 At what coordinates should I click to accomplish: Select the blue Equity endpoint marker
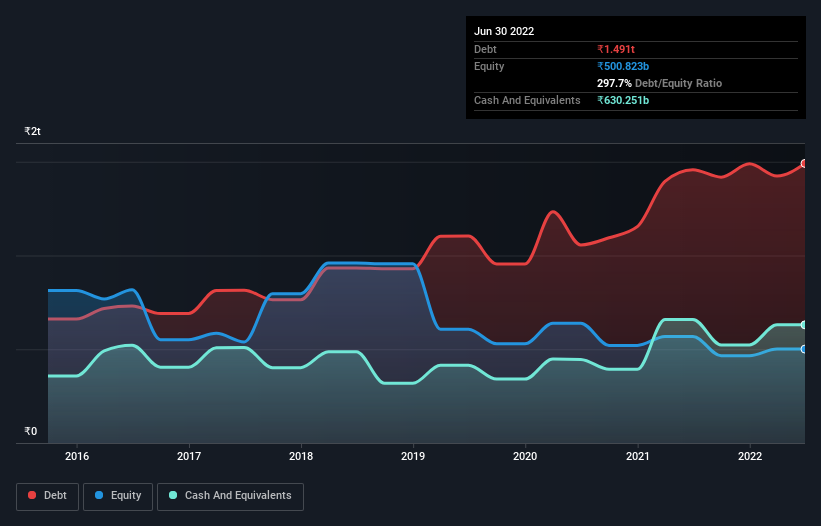click(804, 349)
